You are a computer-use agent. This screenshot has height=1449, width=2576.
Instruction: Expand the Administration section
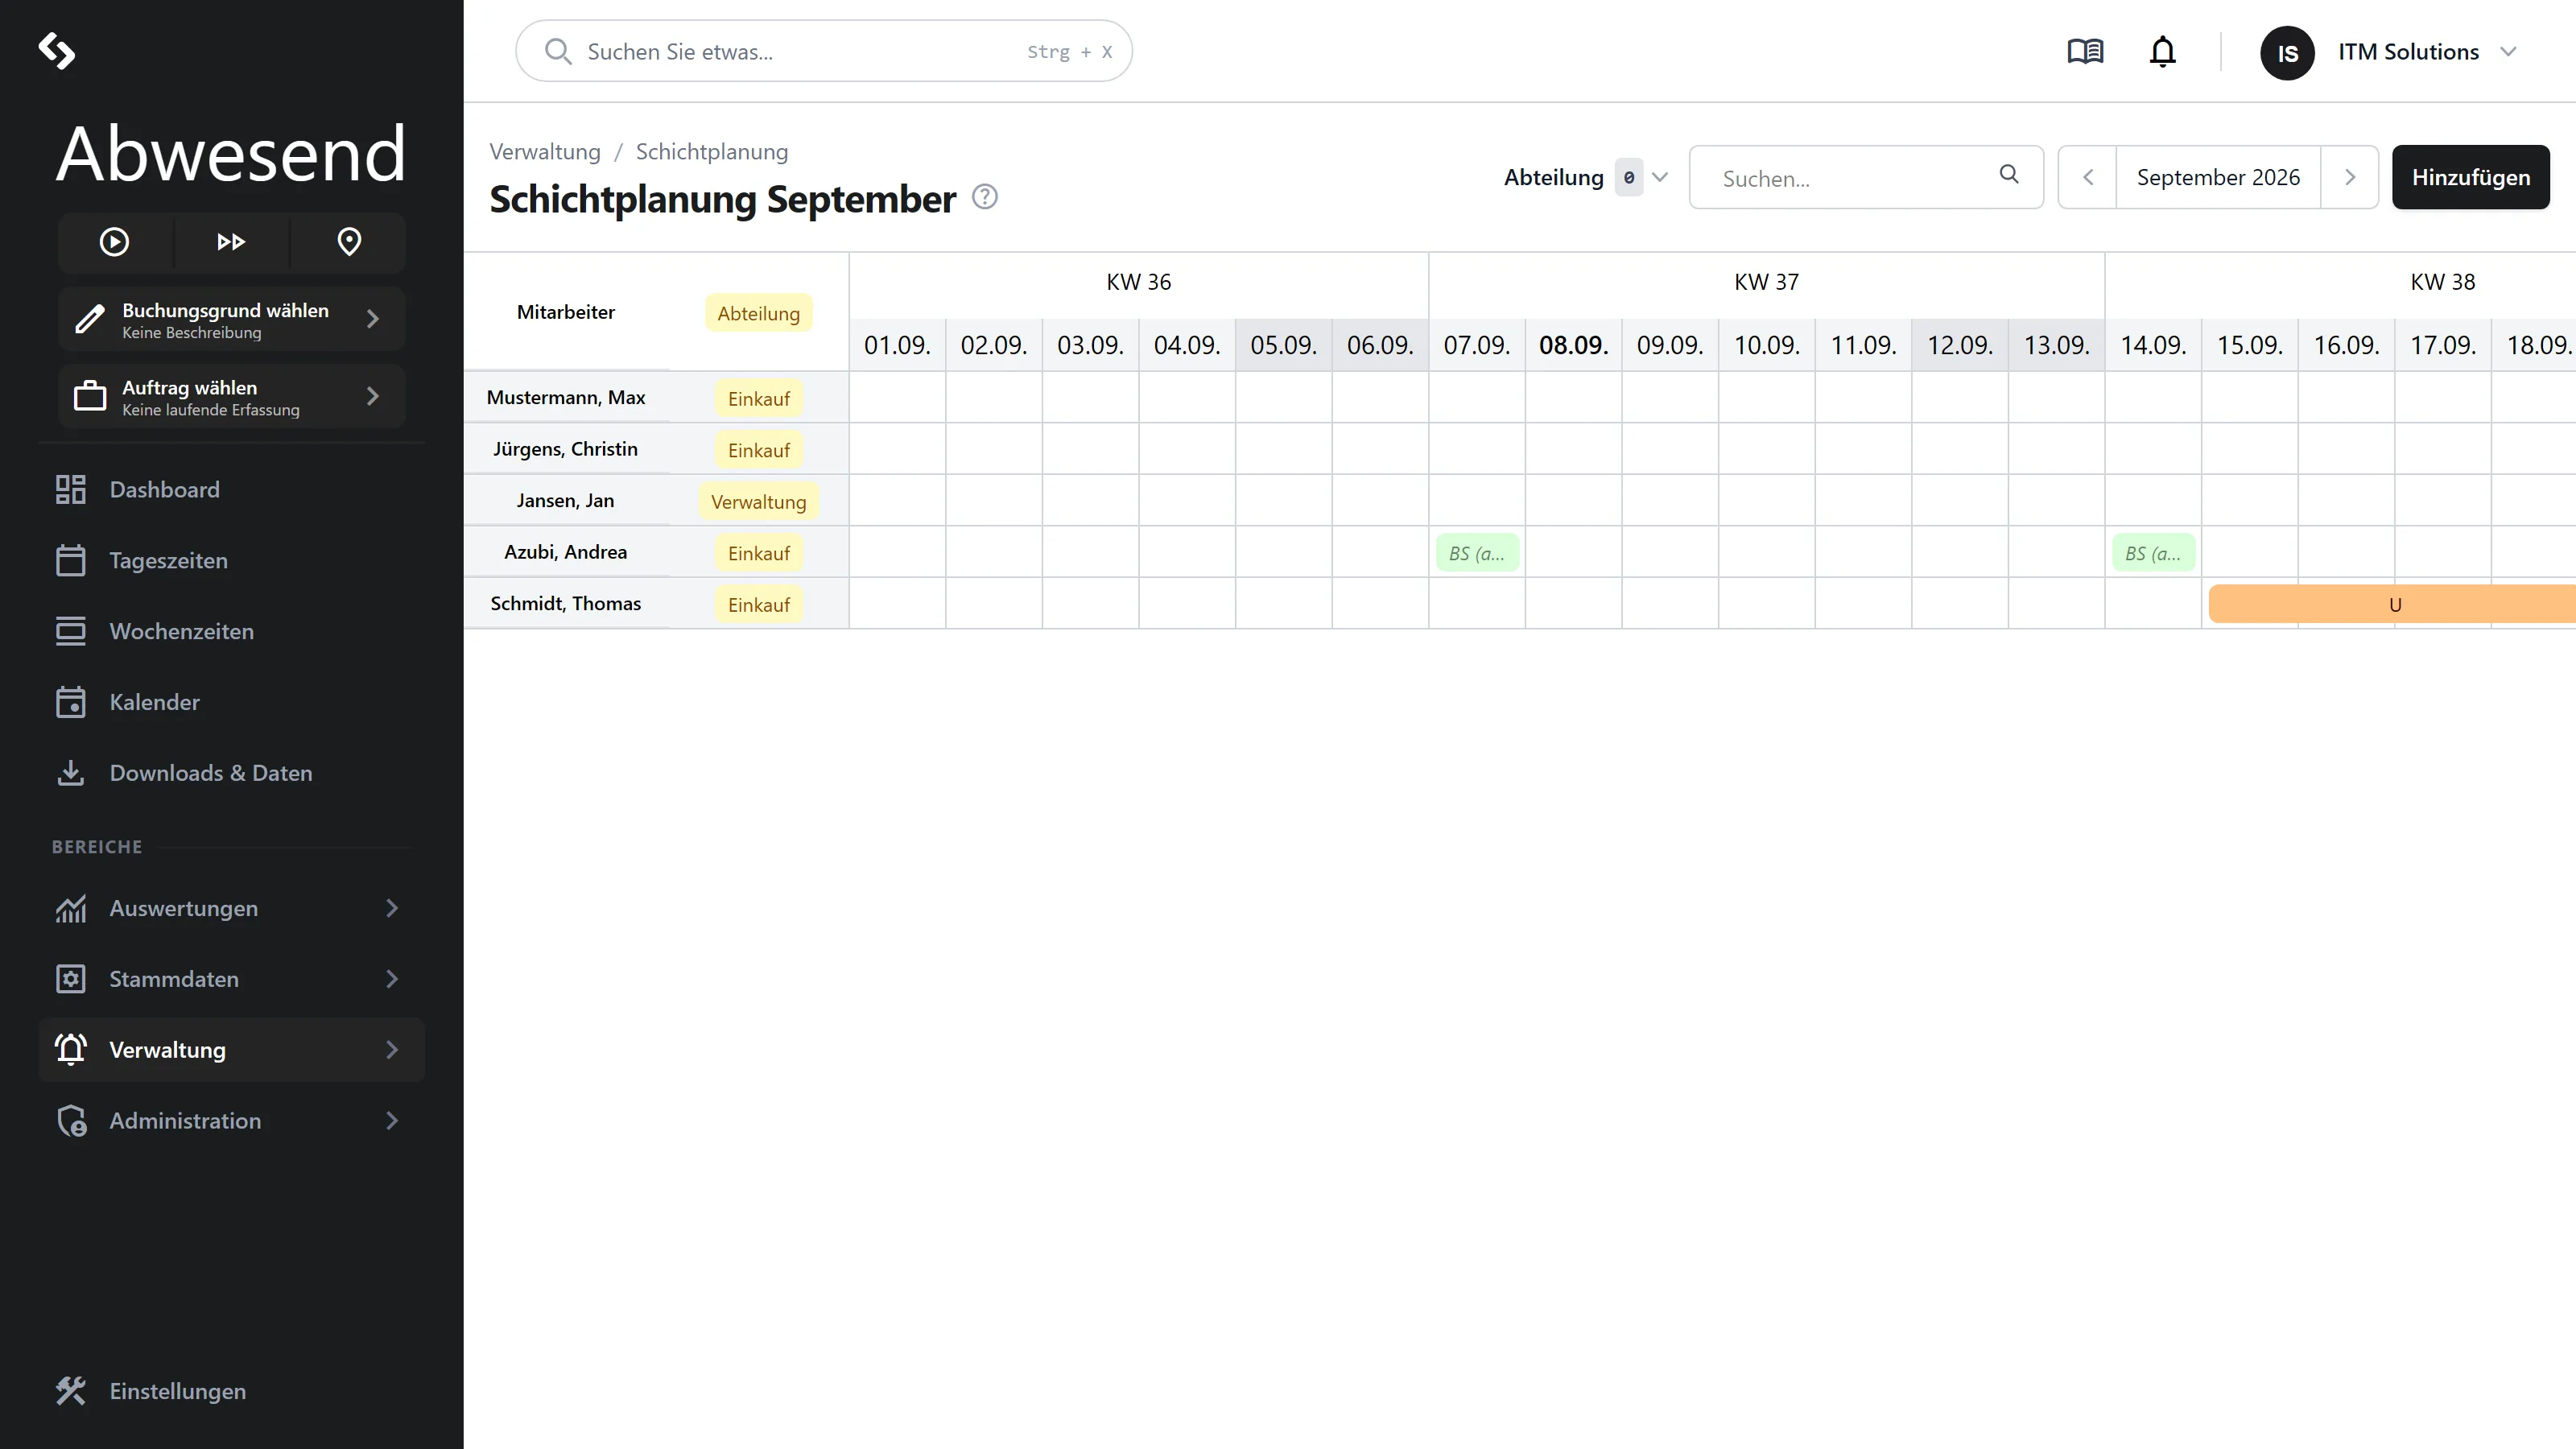(x=231, y=1121)
